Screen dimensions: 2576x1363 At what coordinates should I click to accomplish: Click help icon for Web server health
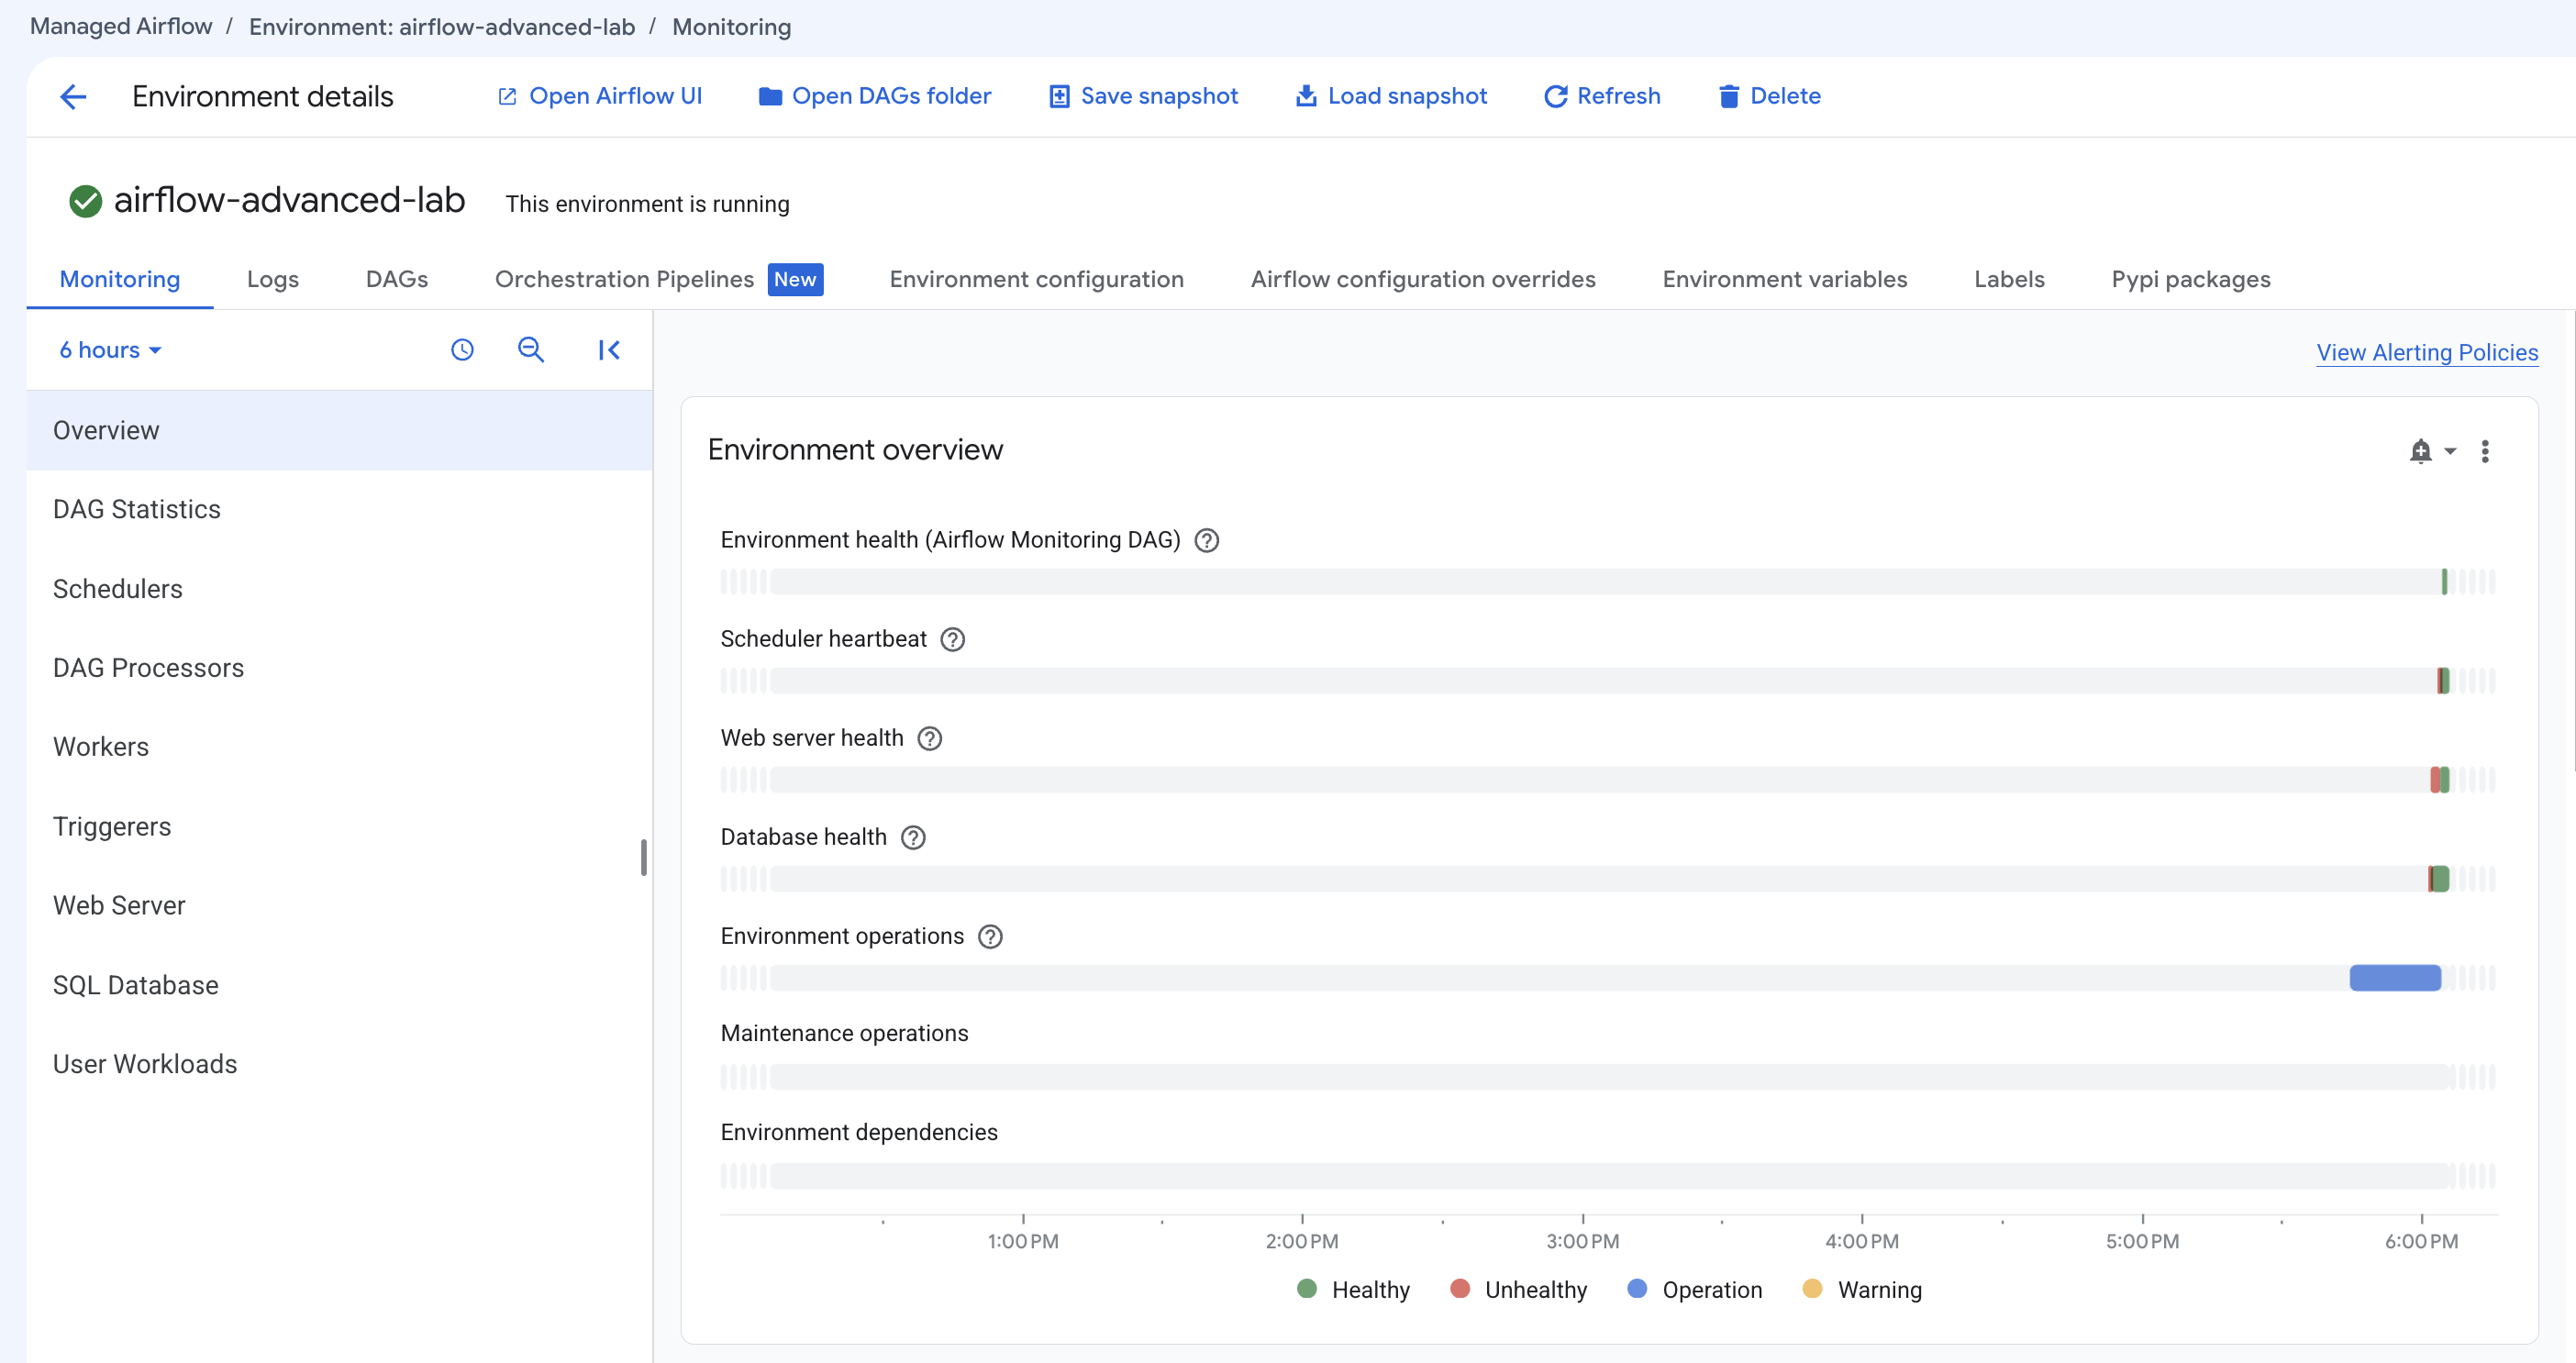(930, 739)
